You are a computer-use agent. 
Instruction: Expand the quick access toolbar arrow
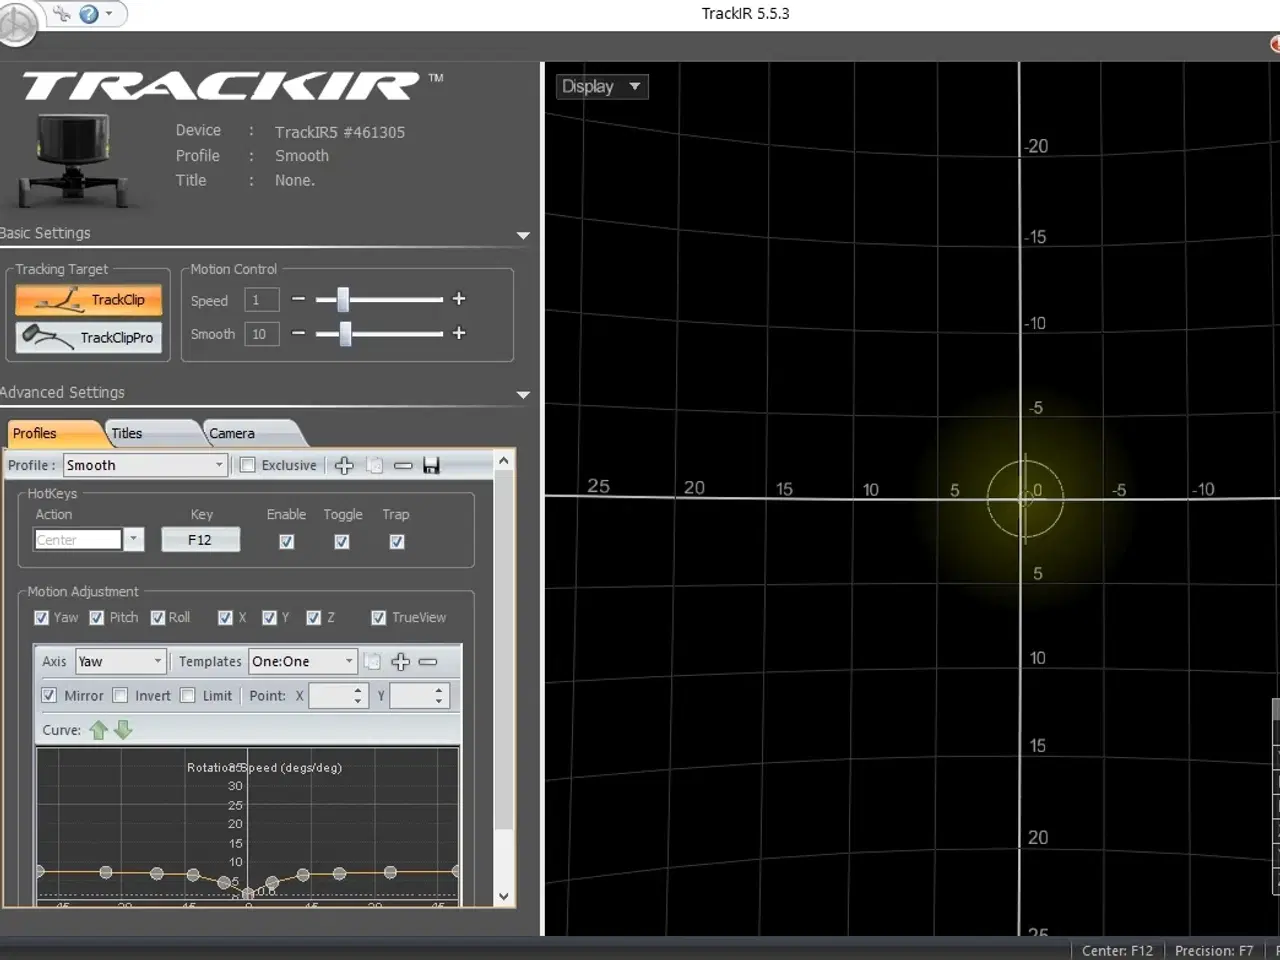pyautogui.click(x=109, y=14)
